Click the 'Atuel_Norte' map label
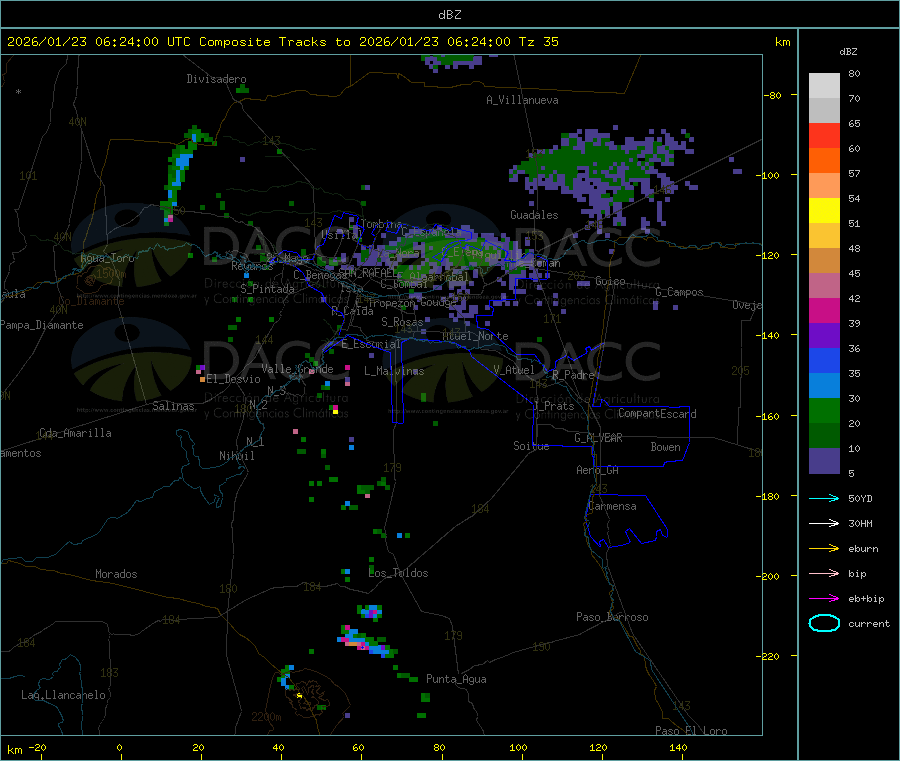Image resolution: width=900 pixels, height=761 pixels. click(x=475, y=336)
